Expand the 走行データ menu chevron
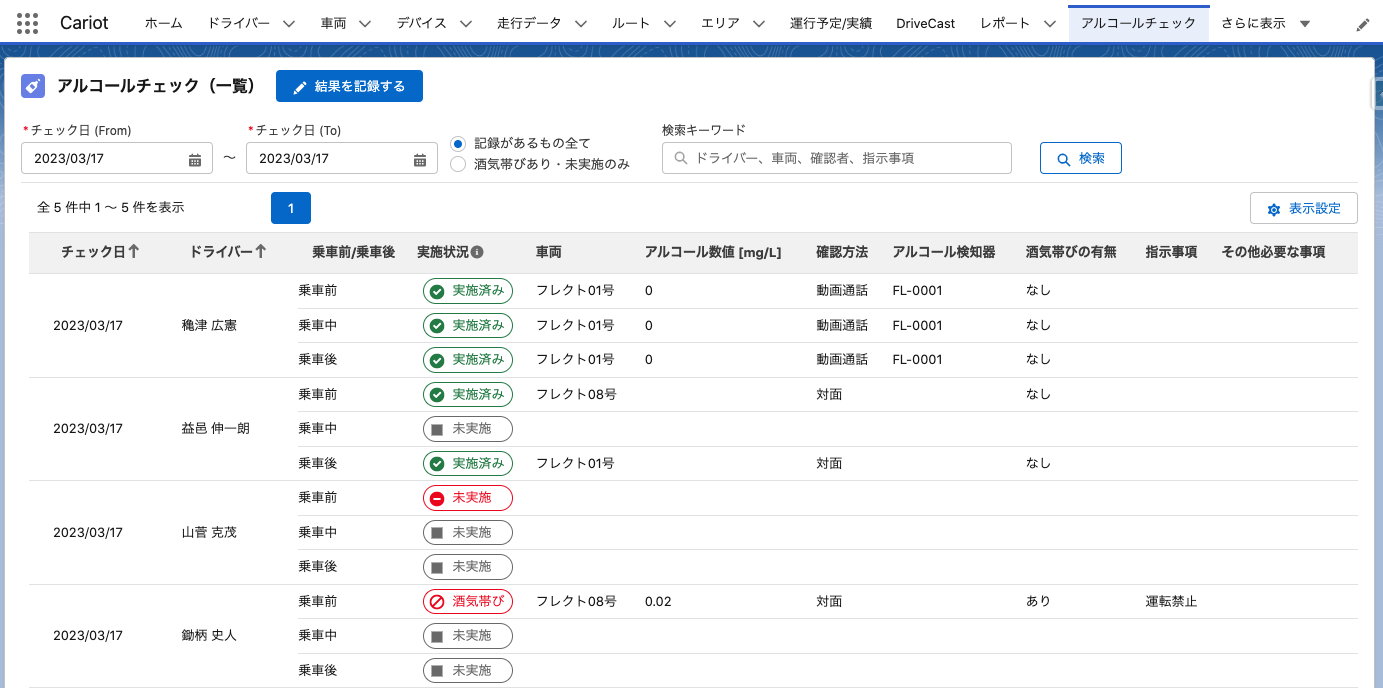 point(580,24)
